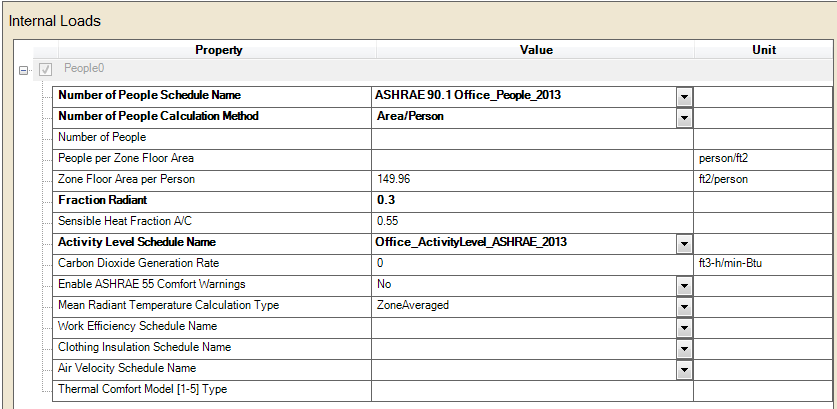Click the Property column header
This screenshot has height=409, width=837.
218,50
